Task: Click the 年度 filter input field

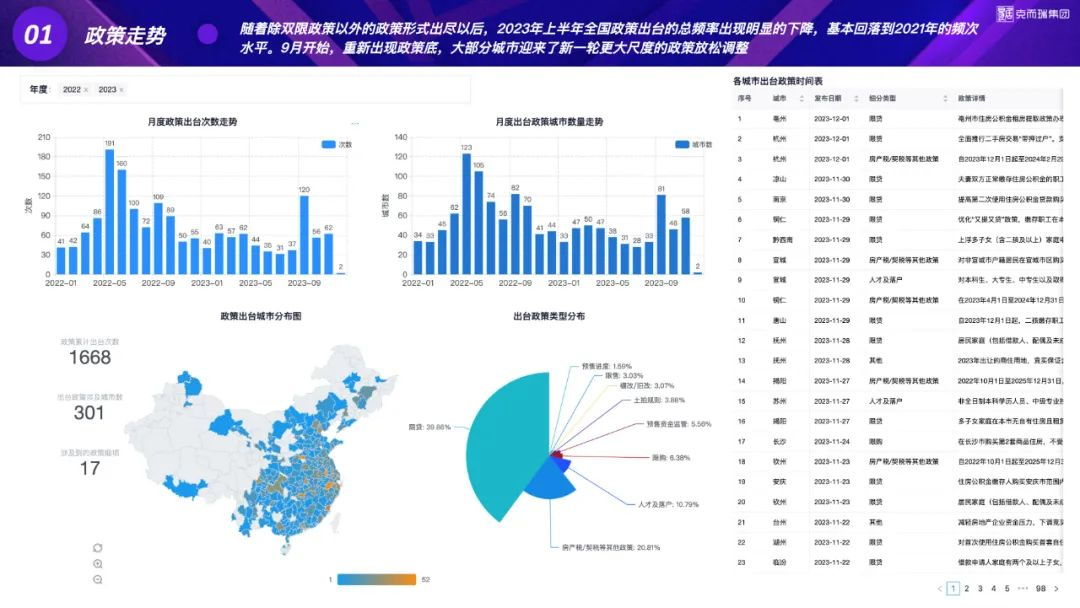Action: [300, 90]
